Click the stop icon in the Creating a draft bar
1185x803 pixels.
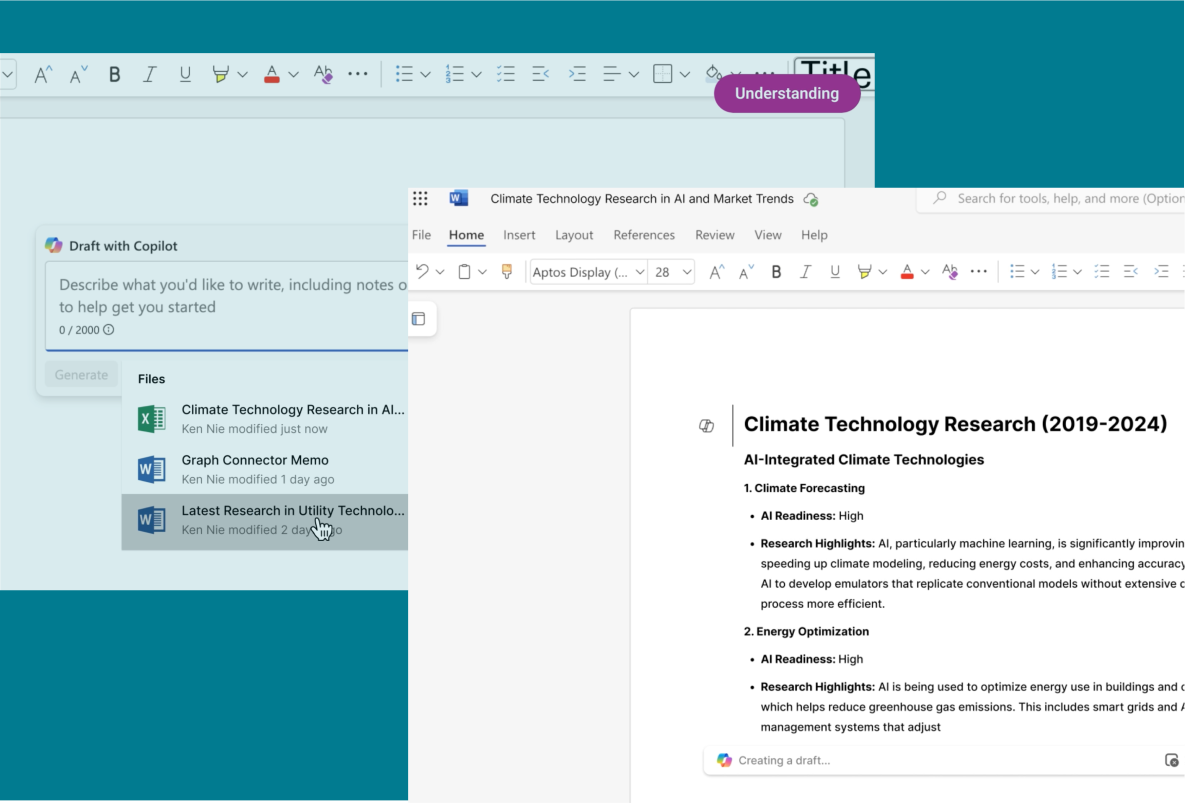click(x=1171, y=760)
